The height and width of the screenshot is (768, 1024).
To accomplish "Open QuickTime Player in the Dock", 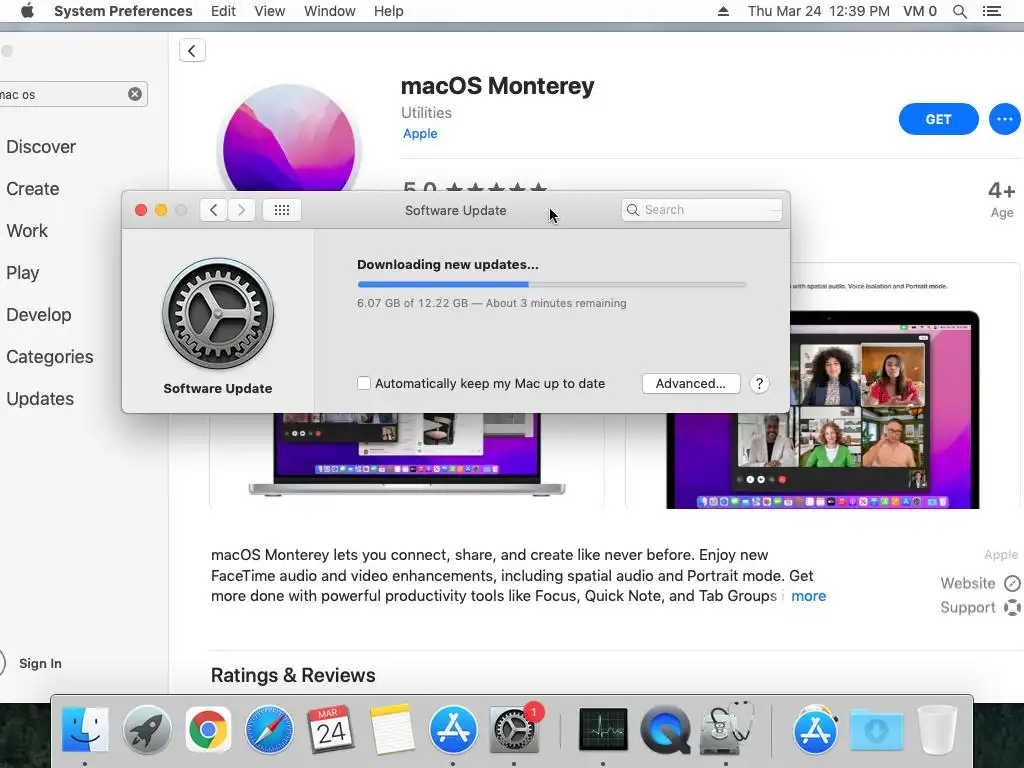I will pyautogui.click(x=665, y=729).
